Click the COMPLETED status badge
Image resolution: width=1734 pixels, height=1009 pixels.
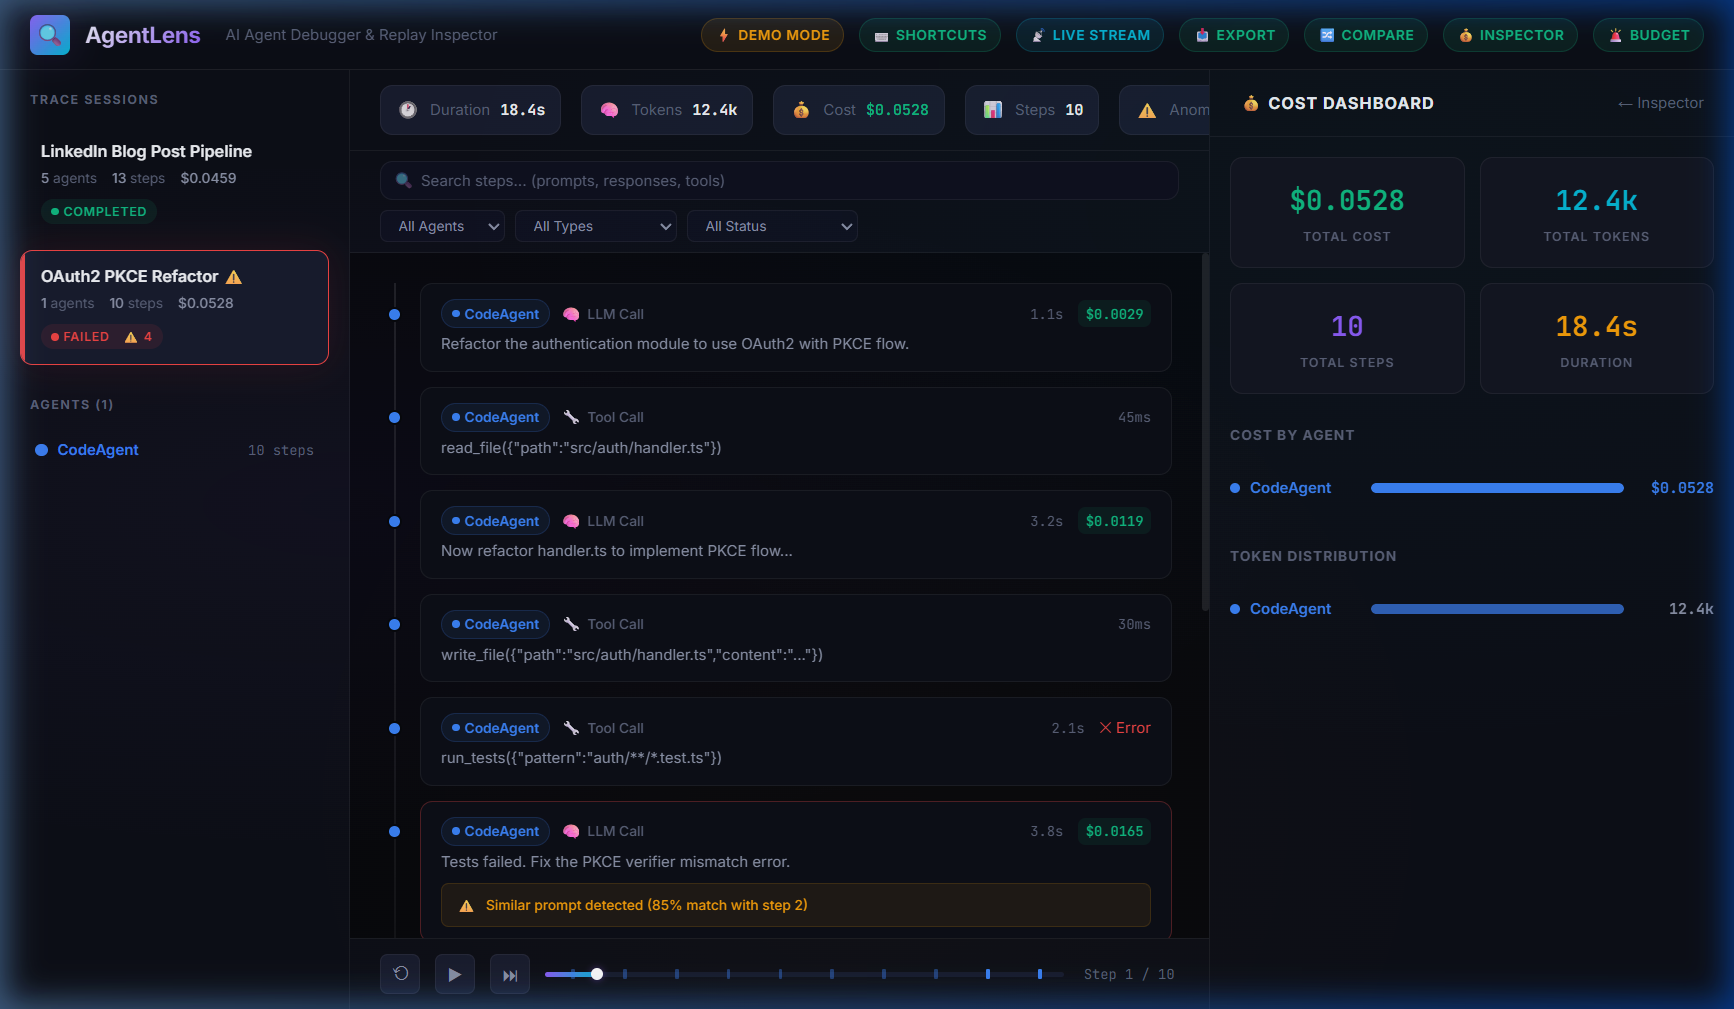coord(98,212)
